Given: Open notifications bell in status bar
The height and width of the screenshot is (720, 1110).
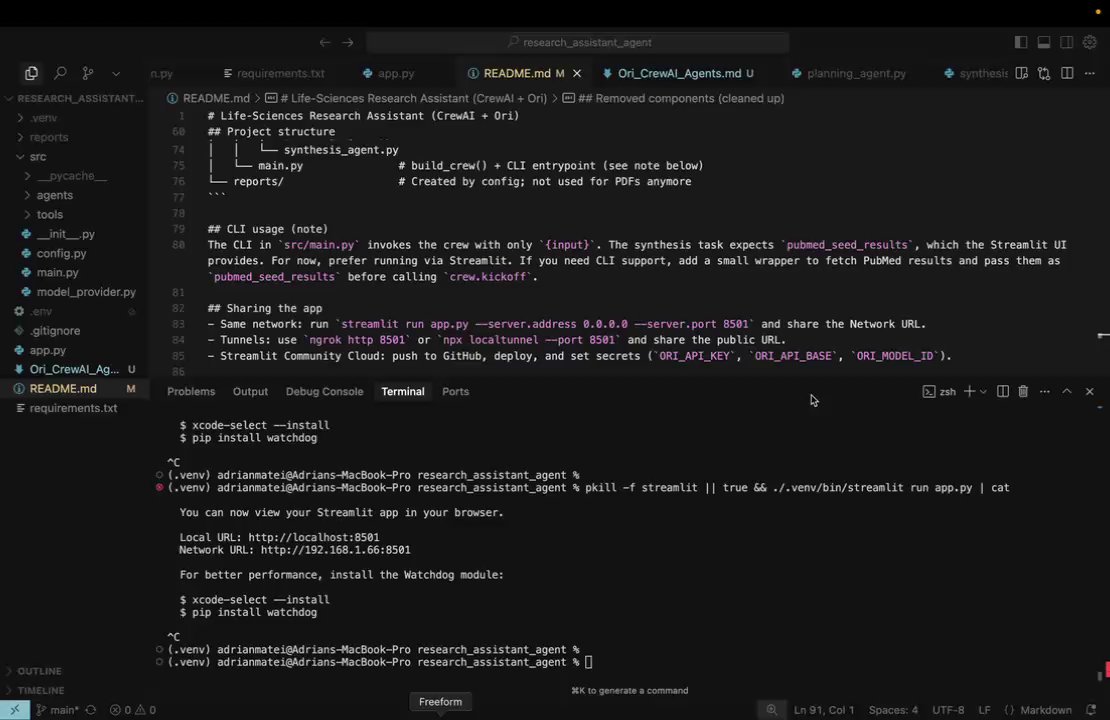Looking at the screenshot, I should point(1091,710).
